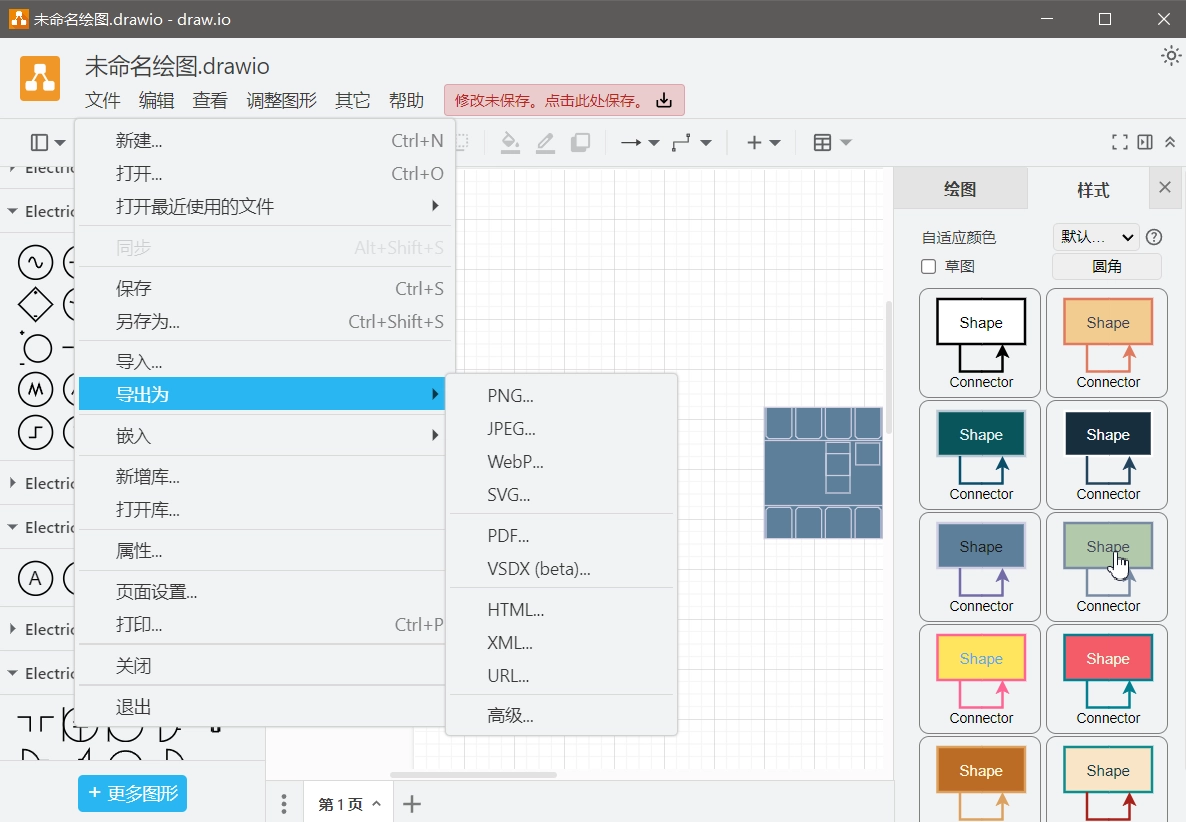The image size is (1186, 822).
Task: Select the motor M circle symbol
Action: click(36, 389)
